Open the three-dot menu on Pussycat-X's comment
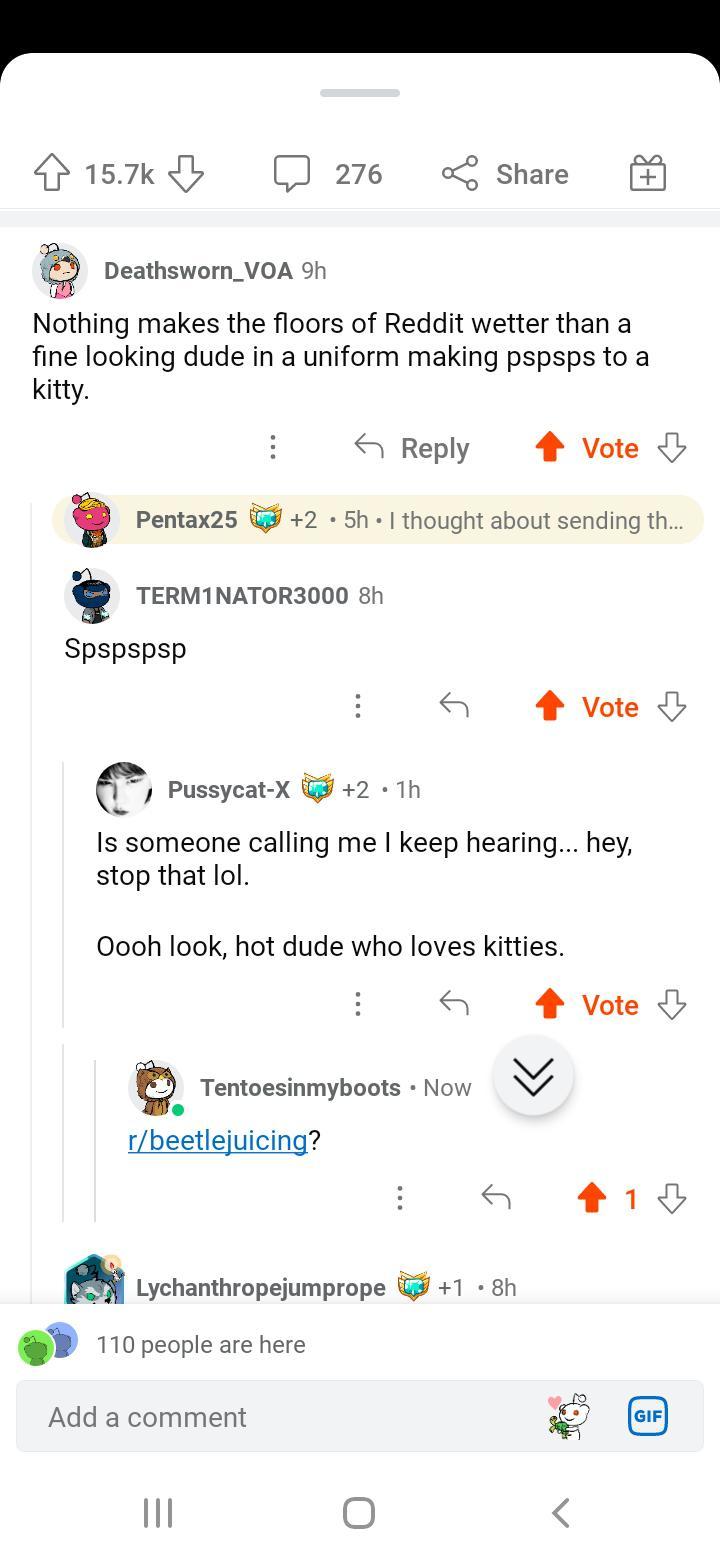The height and width of the screenshot is (1560, 720). pos(357,1004)
